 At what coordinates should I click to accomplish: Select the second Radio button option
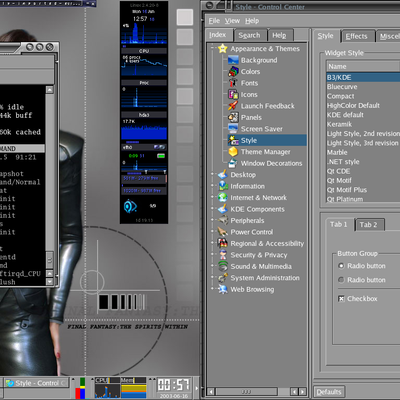[x=341, y=280]
